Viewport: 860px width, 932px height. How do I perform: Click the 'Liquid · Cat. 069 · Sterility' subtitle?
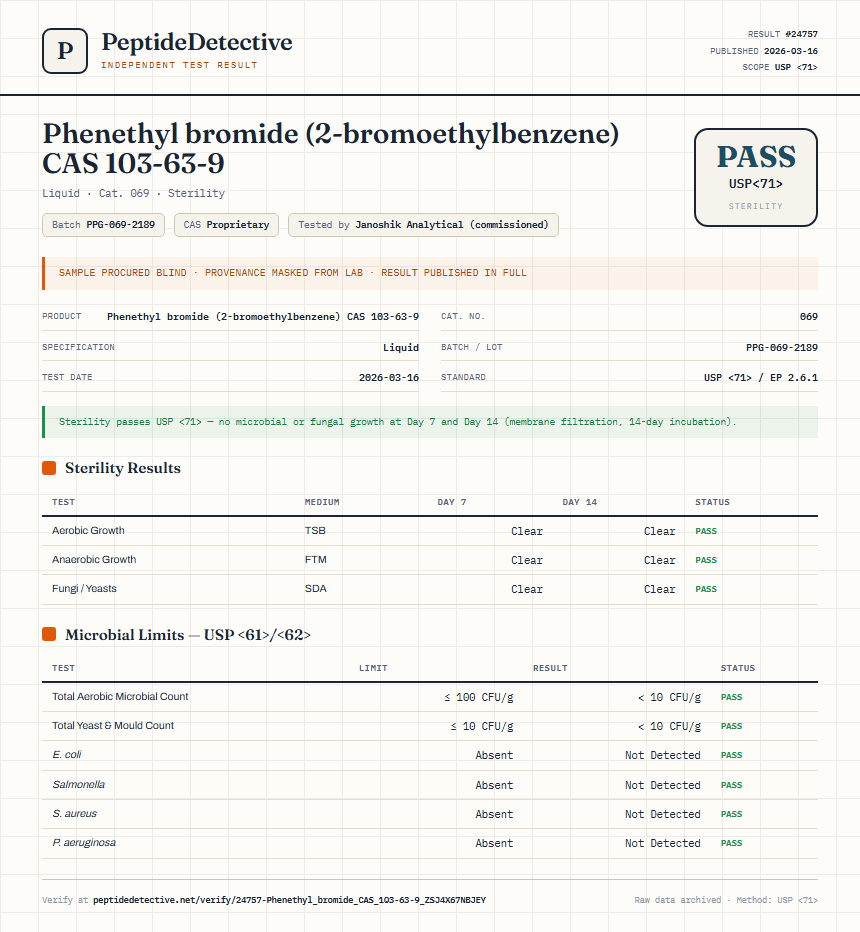(134, 193)
